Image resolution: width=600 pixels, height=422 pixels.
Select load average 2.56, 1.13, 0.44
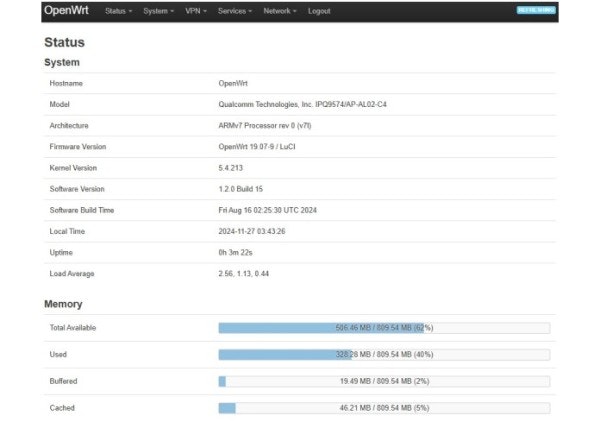244,274
